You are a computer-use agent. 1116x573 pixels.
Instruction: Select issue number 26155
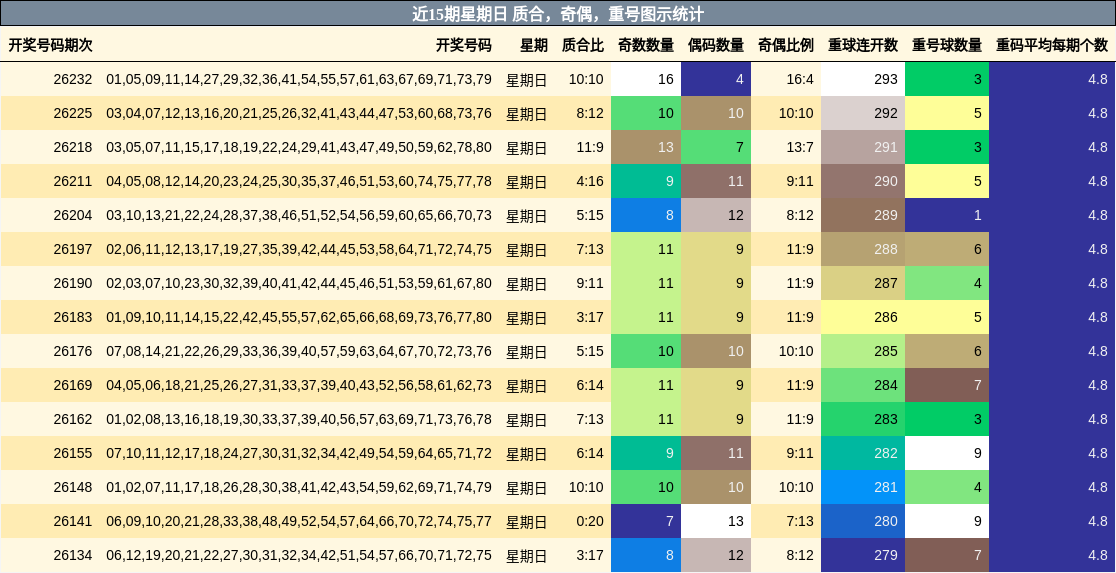tap(73, 453)
